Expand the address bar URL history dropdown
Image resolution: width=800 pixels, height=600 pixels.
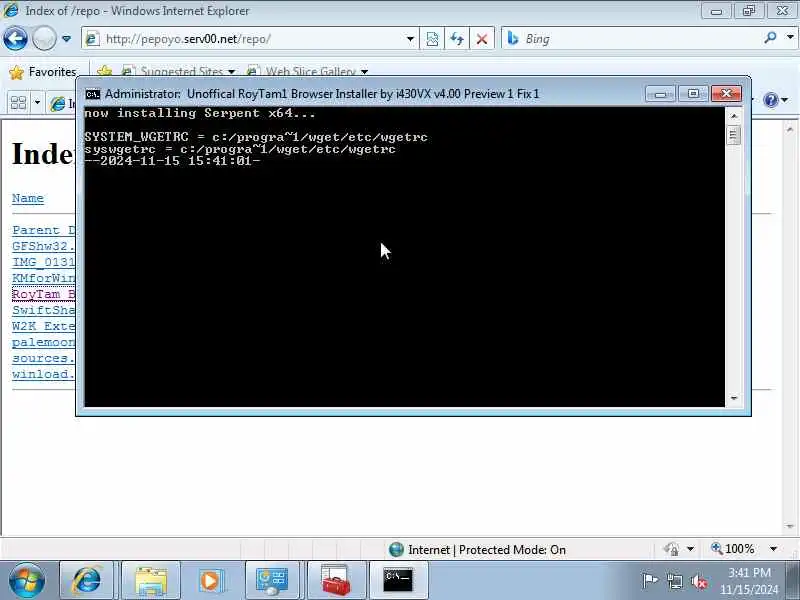click(410, 39)
